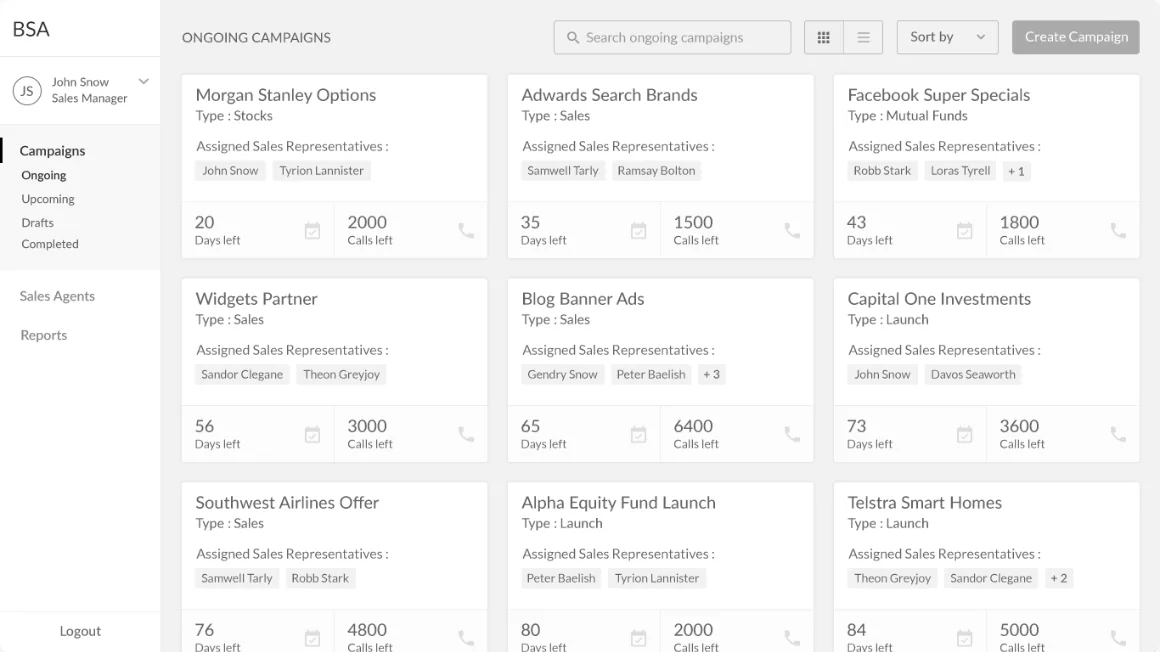
Task: Expand +3 more reps on Blog Banner Ads
Action: pyautogui.click(x=711, y=374)
